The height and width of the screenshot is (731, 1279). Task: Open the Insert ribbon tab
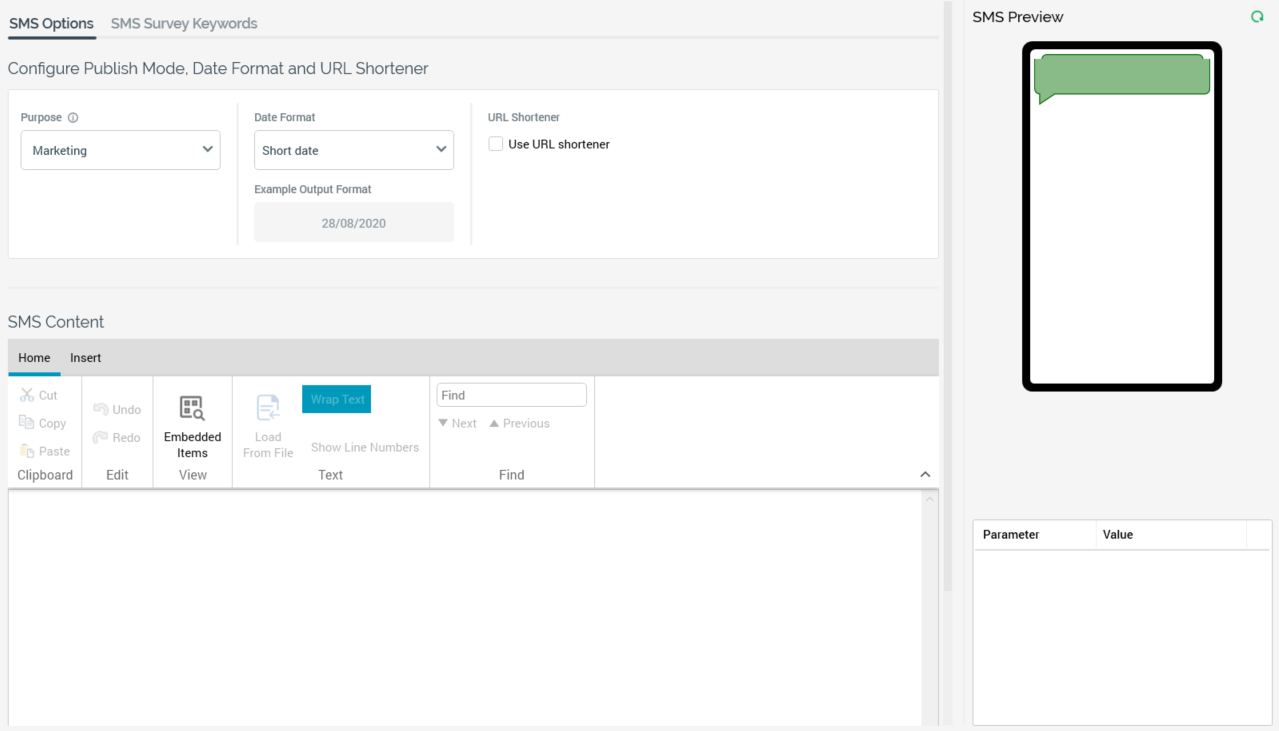pos(85,358)
